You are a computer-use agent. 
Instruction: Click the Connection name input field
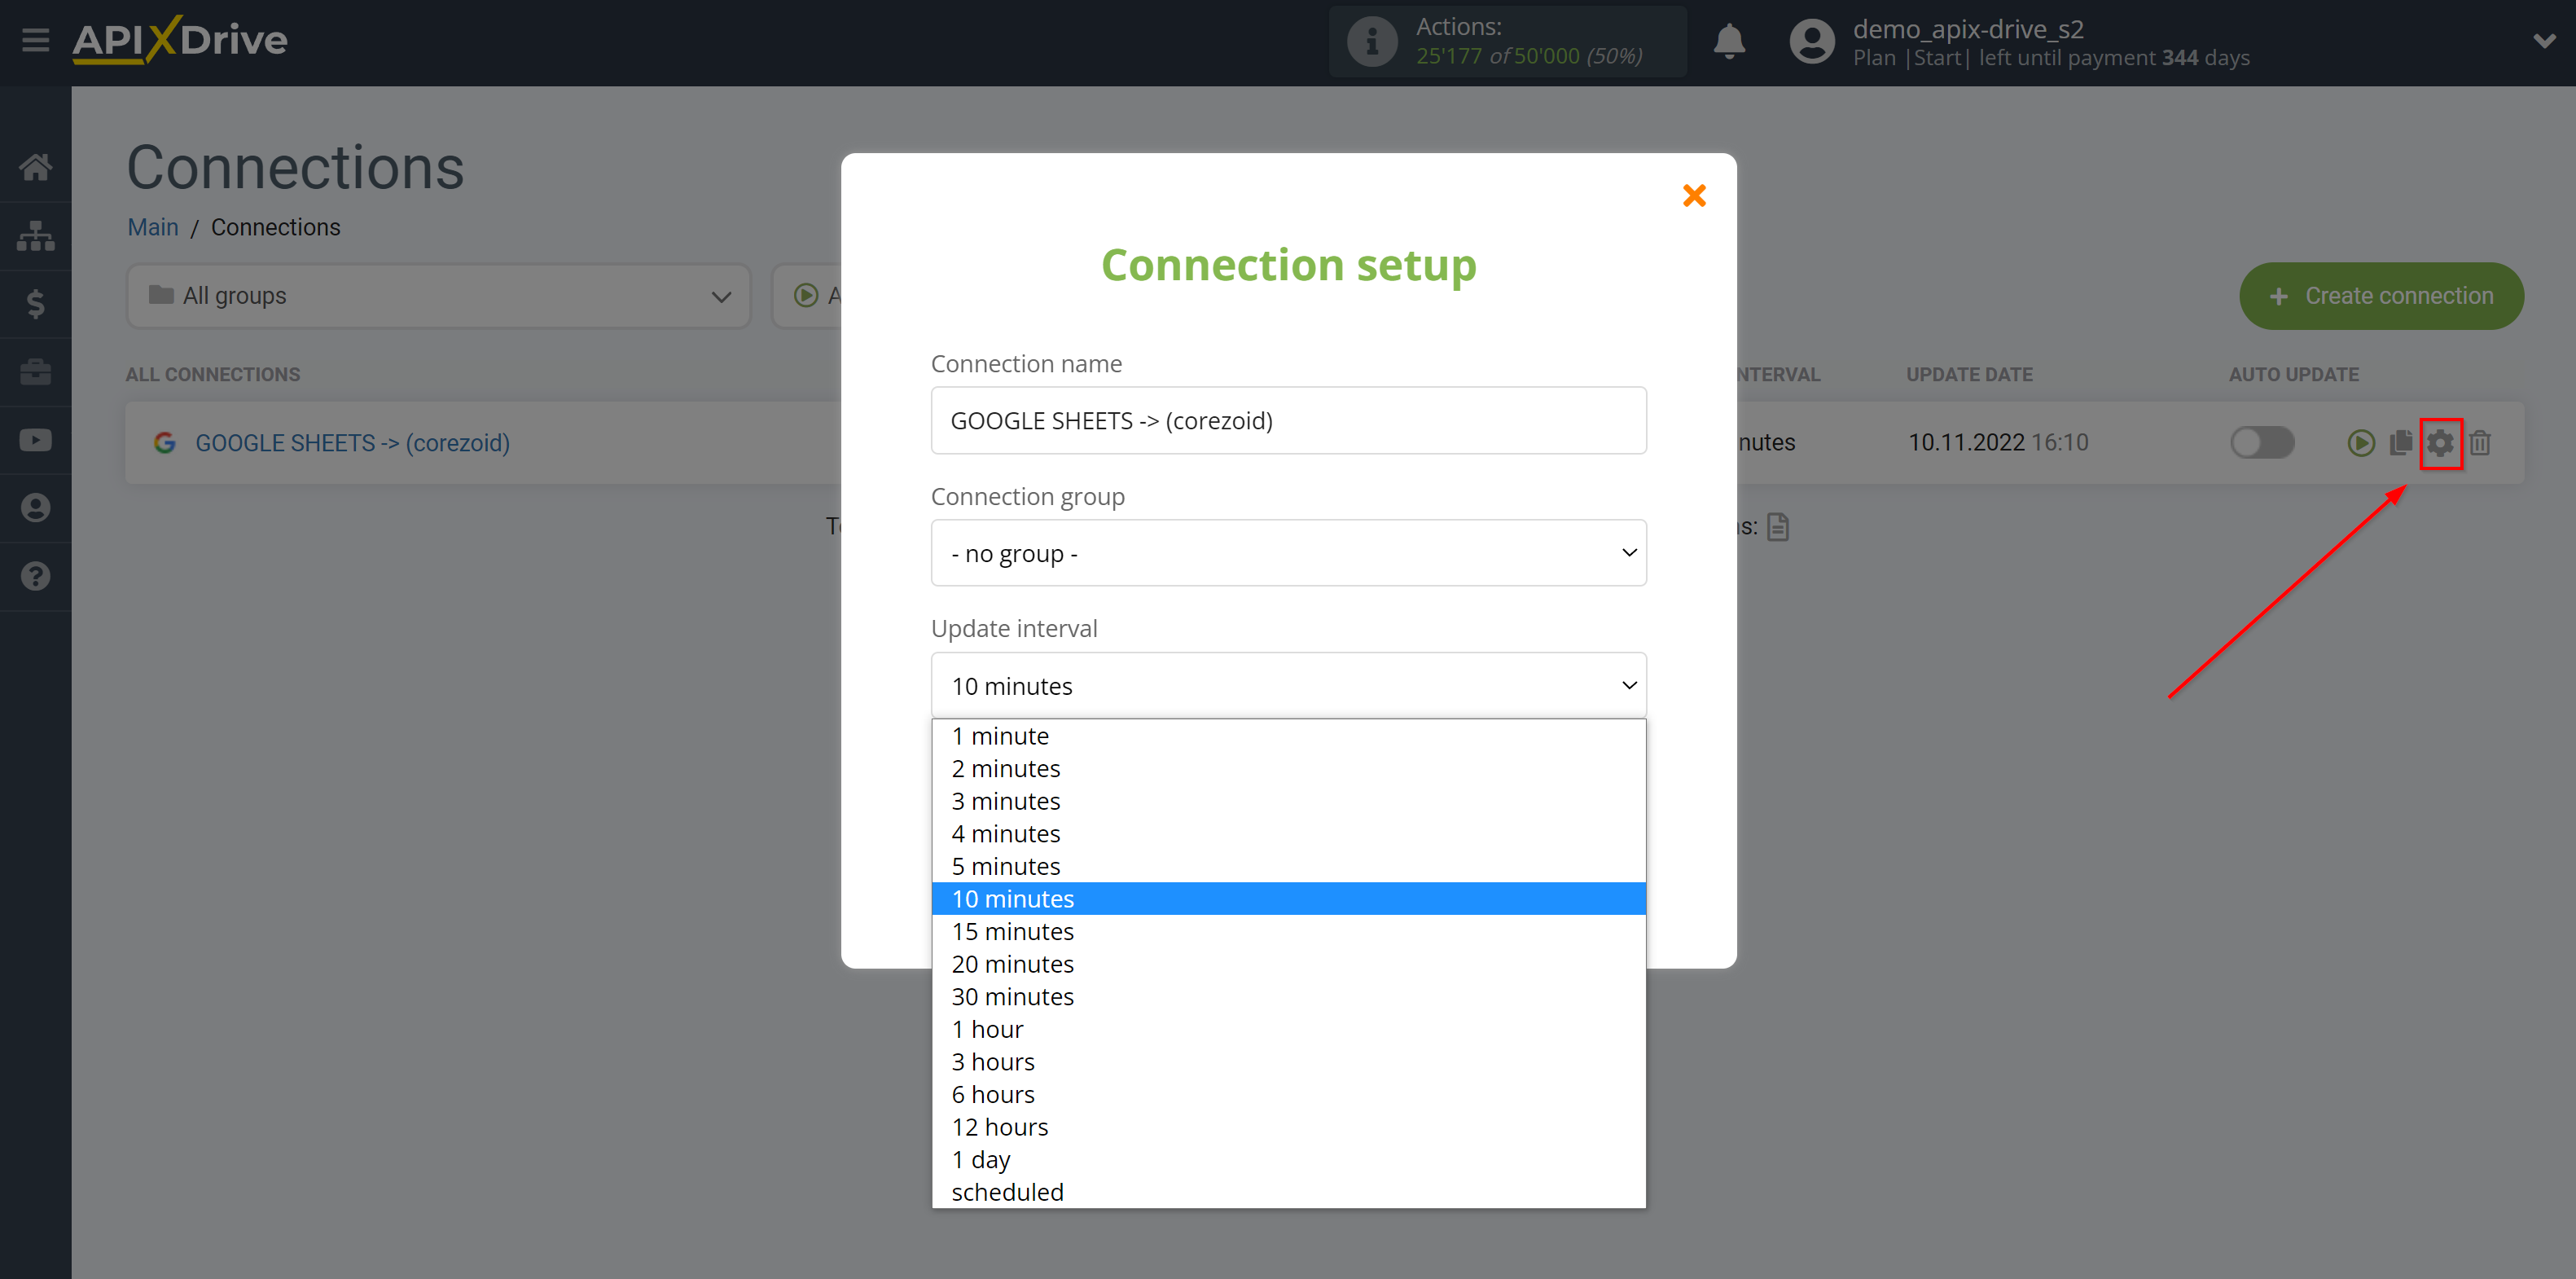[x=1290, y=420]
